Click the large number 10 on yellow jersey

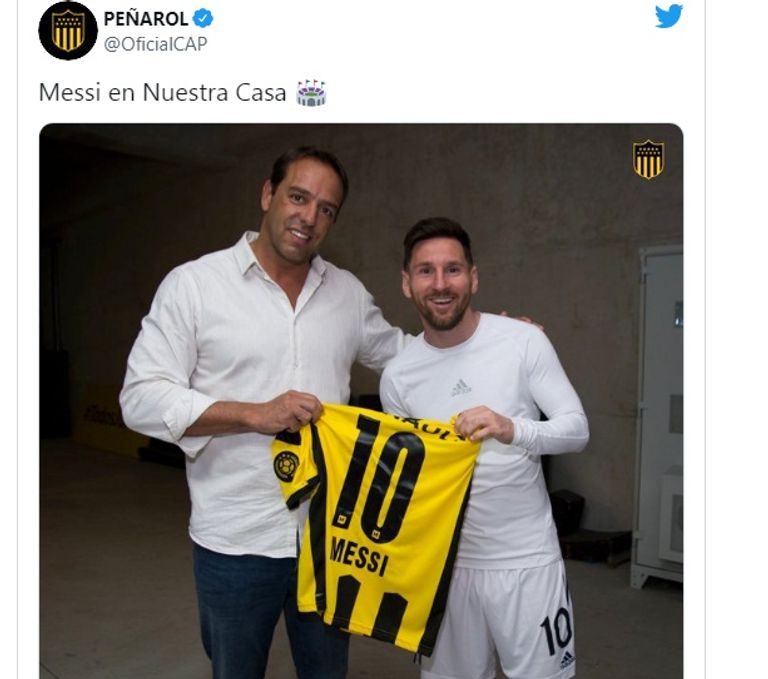[382, 478]
